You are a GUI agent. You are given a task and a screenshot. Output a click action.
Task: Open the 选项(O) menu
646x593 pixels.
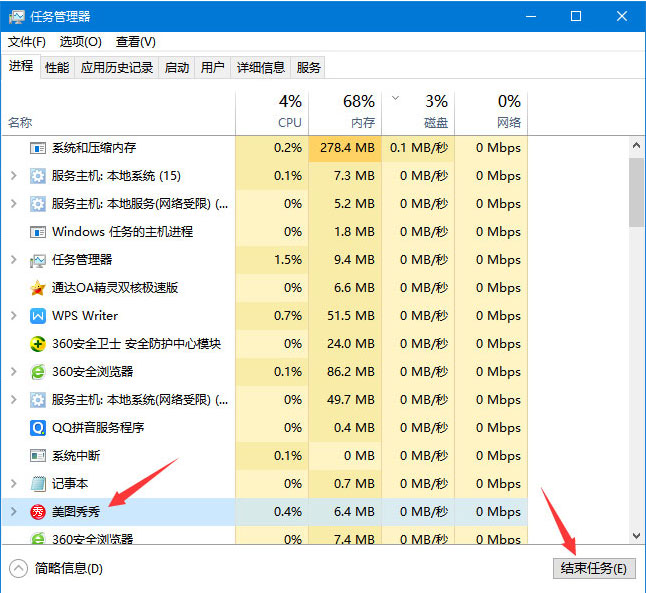(80, 42)
